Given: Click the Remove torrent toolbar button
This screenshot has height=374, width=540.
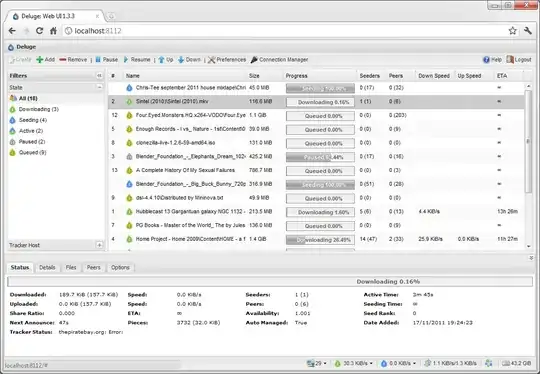Looking at the screenshot, I should [73, 60].
